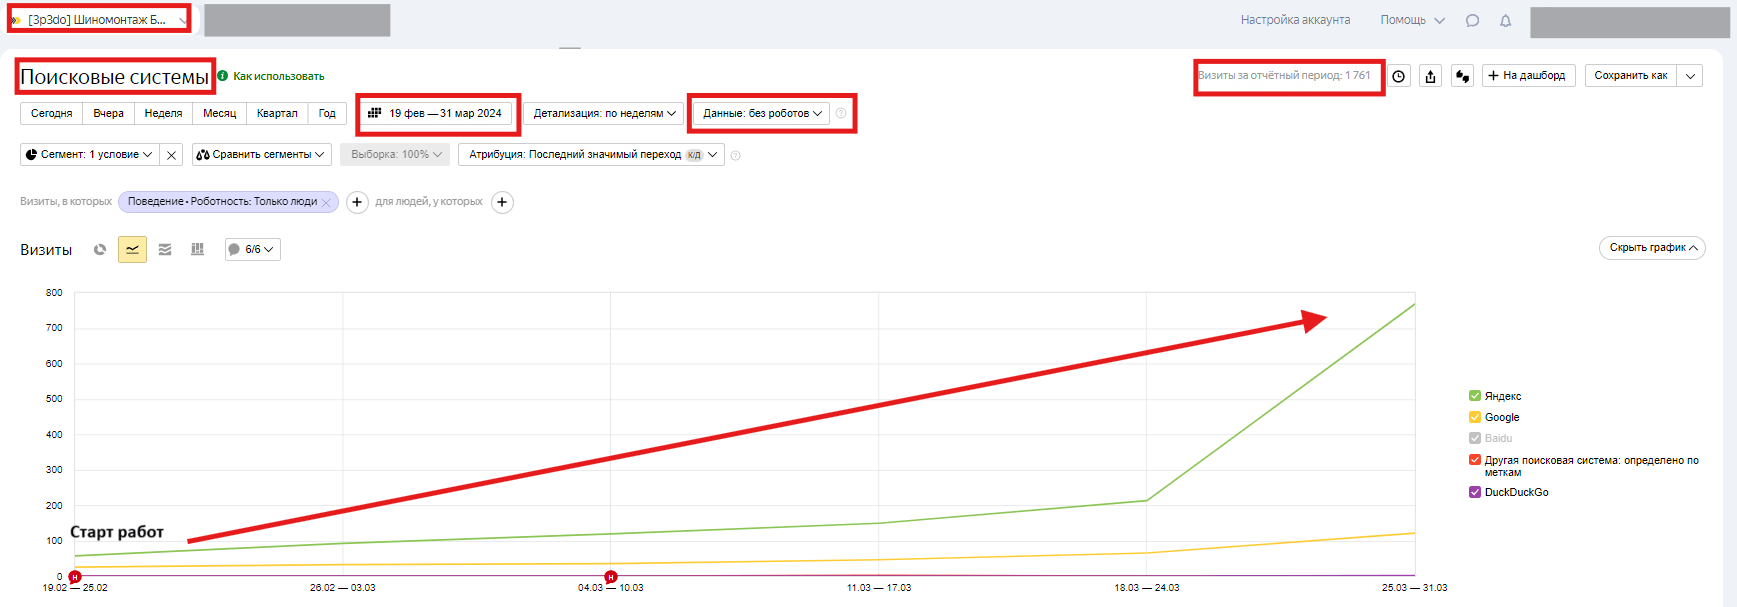Image resolution: width=1737 pixels, height=607 pixels.
Task: Open the chat messages bubble icon
Action: tap(1472, 20)
